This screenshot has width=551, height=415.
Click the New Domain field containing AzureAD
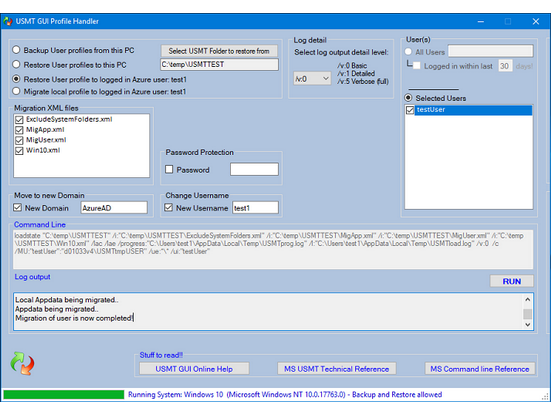pos(114,208)
